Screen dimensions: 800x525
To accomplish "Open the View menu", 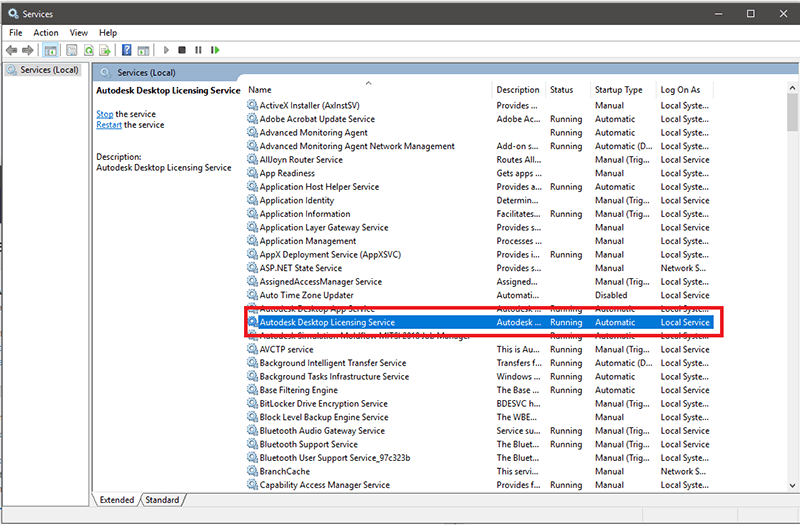I will click(79, 33).
